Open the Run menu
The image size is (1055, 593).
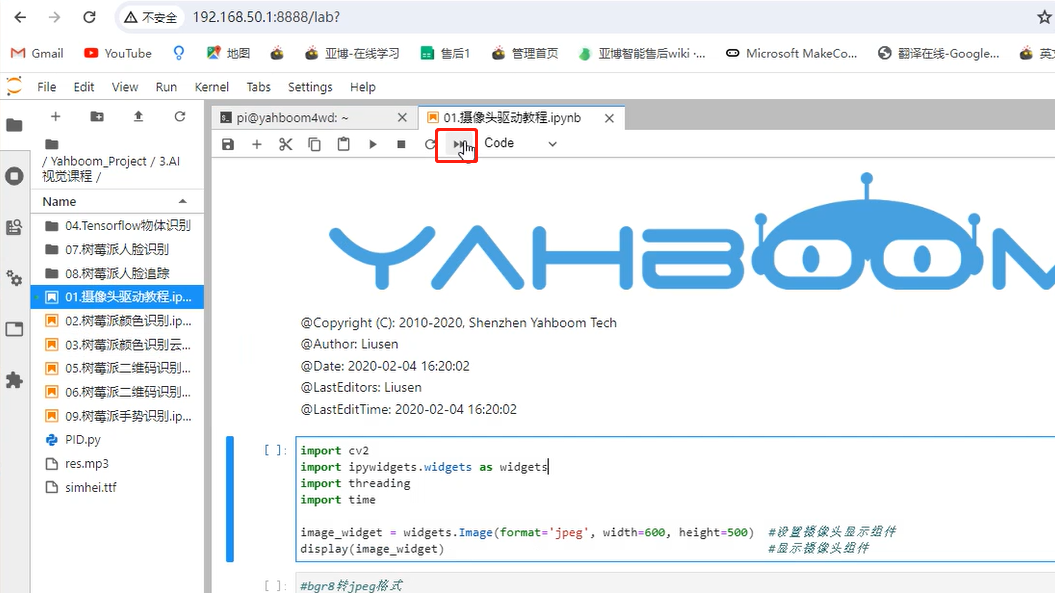[166, 87]
